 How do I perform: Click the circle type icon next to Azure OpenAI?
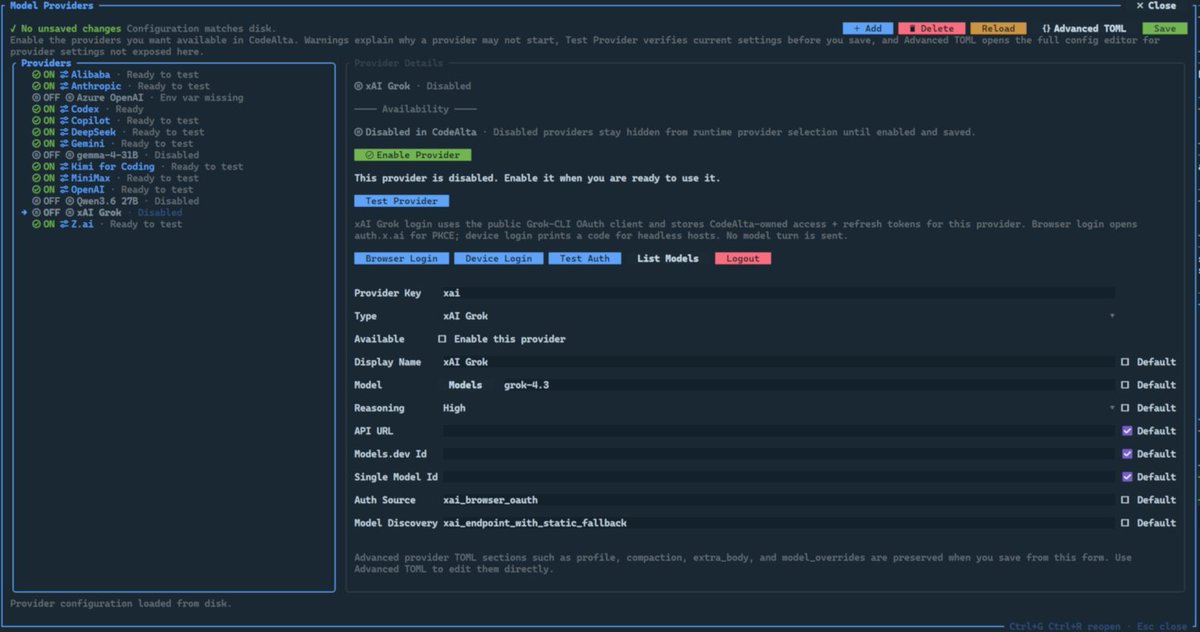tap(69, 98)
